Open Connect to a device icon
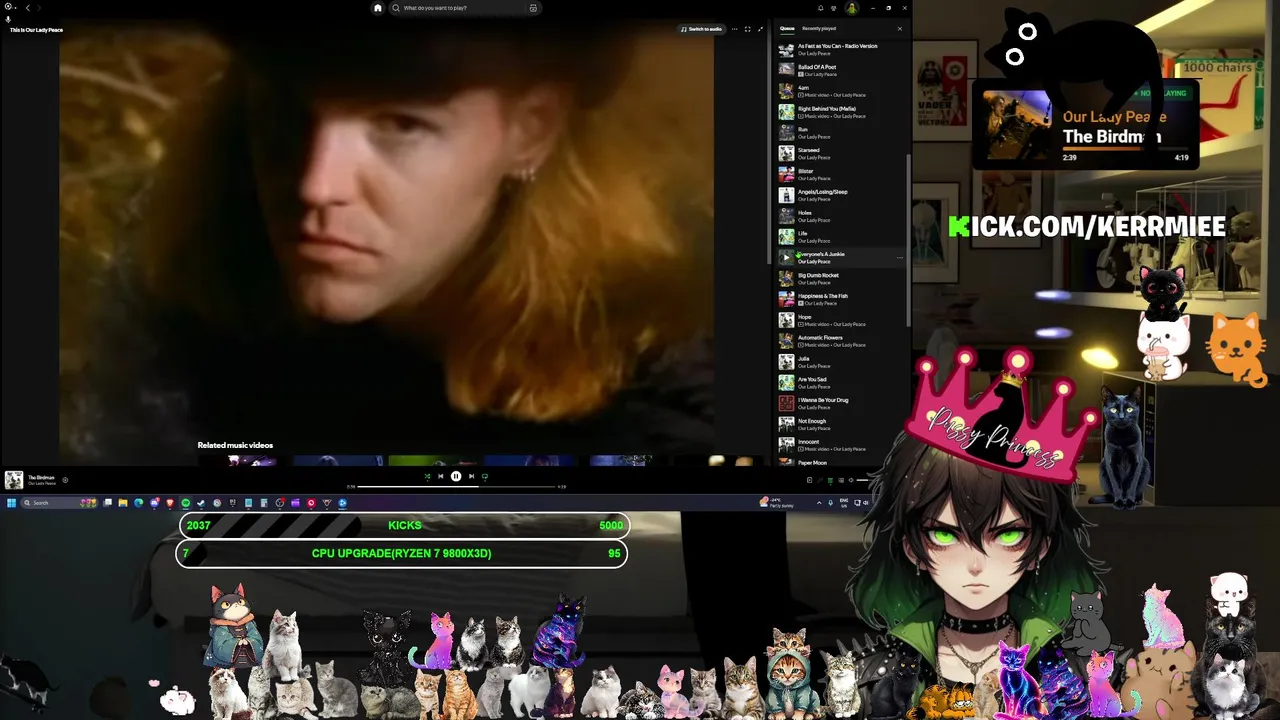1280x720 pixels. tap(841, 480)
